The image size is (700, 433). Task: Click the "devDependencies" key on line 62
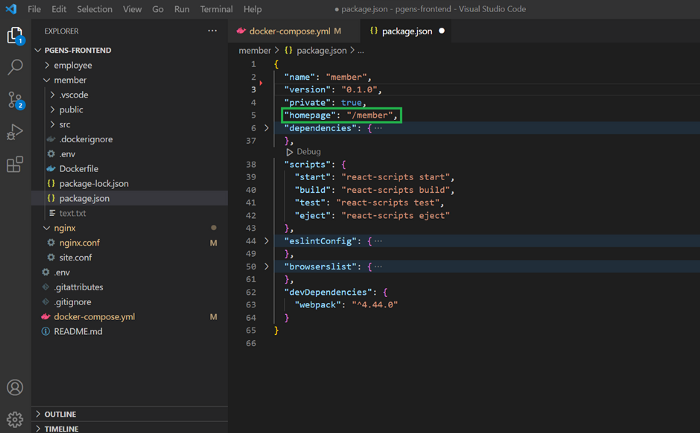328,292
